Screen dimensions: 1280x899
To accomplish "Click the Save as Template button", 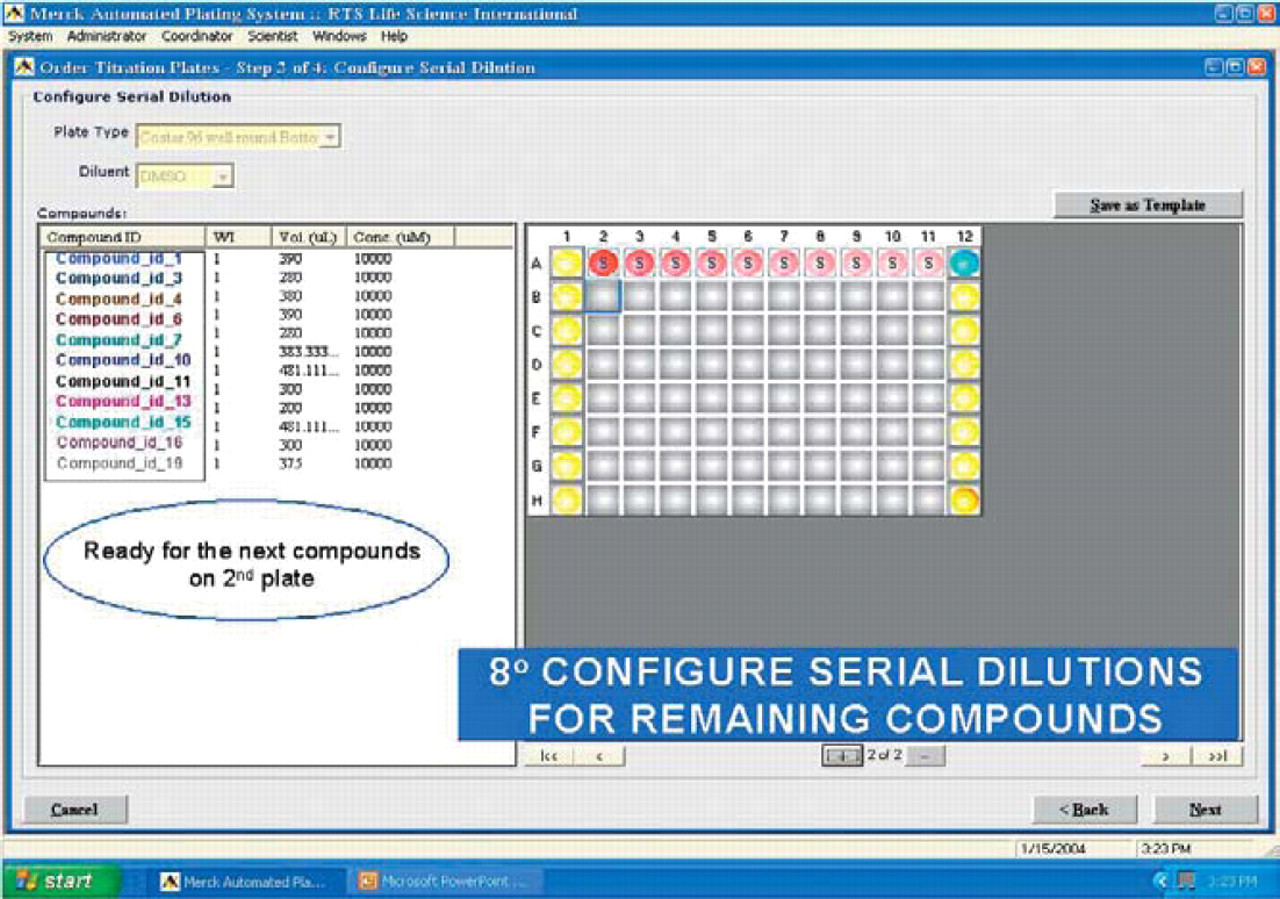I will (1148, 205).
